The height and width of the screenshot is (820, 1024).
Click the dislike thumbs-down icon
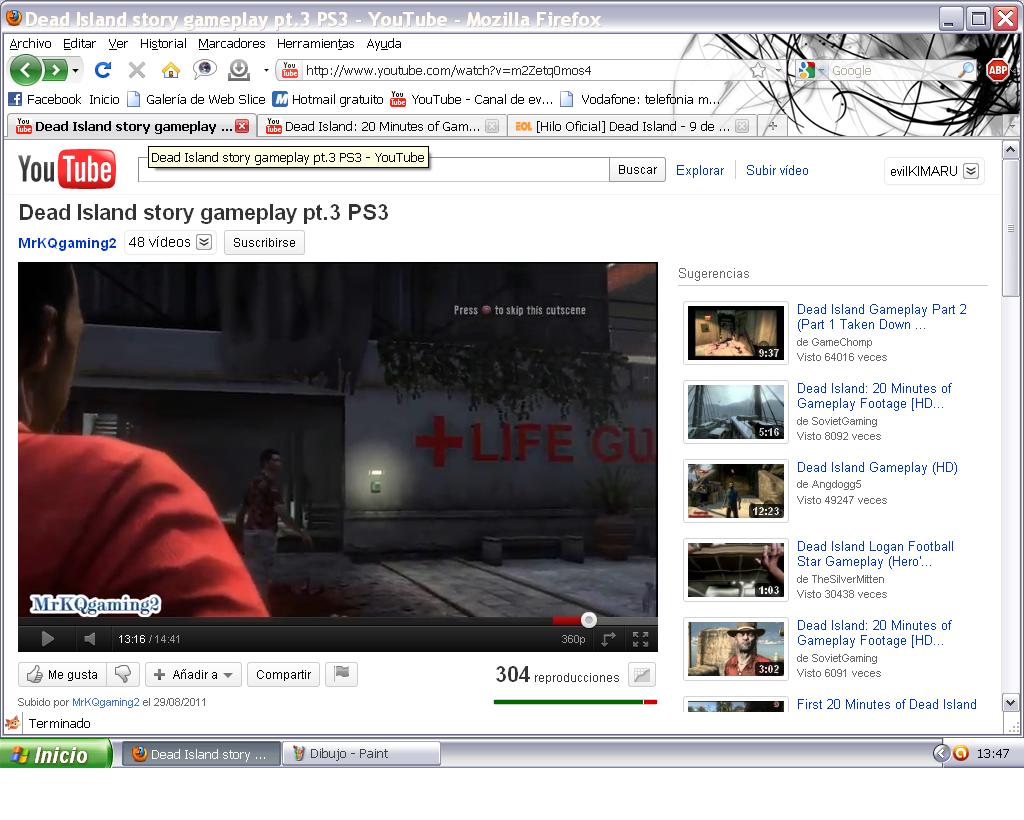123,674
